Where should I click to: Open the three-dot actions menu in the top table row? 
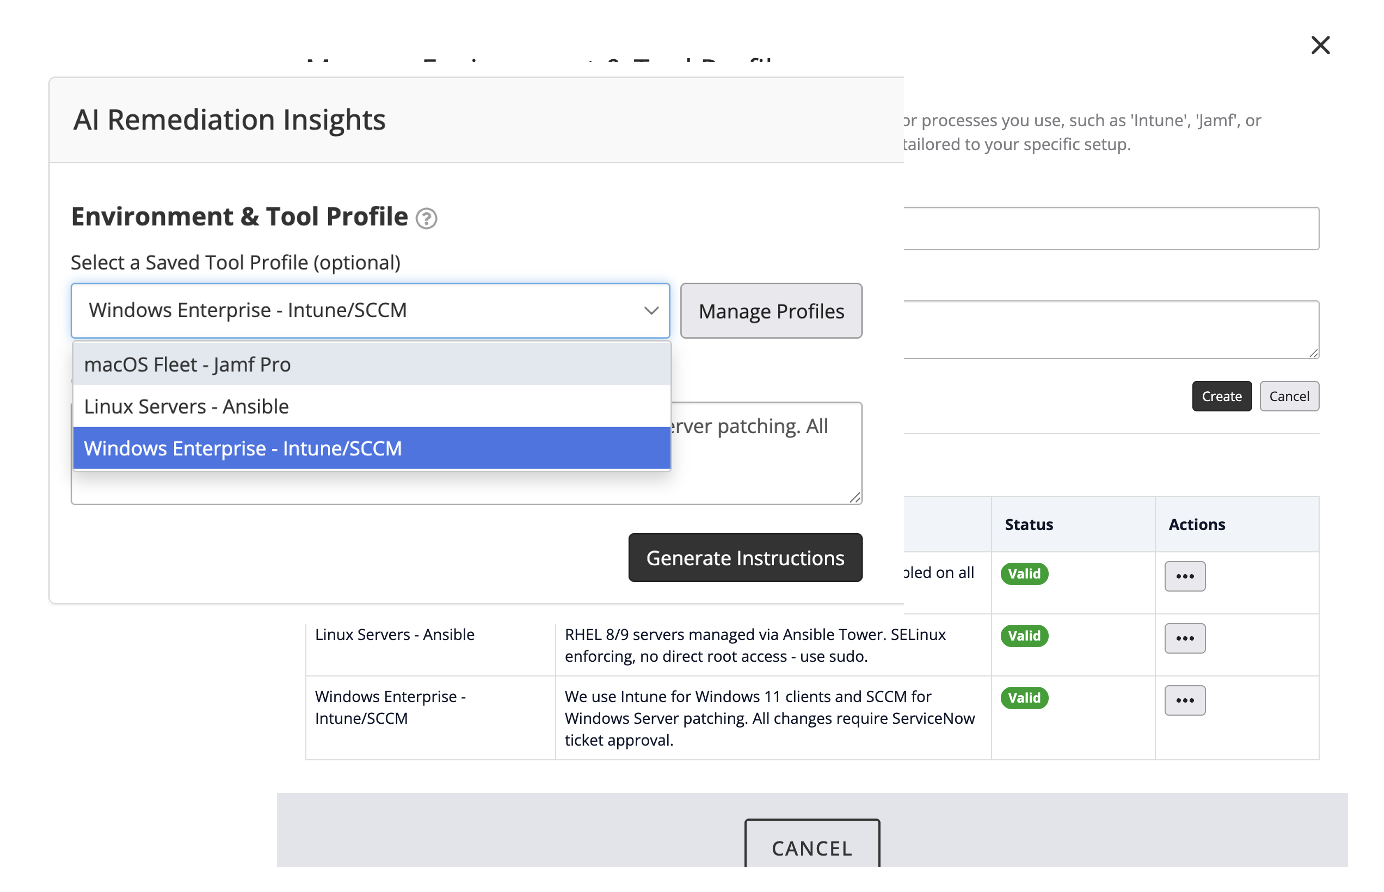point(1185,577)
